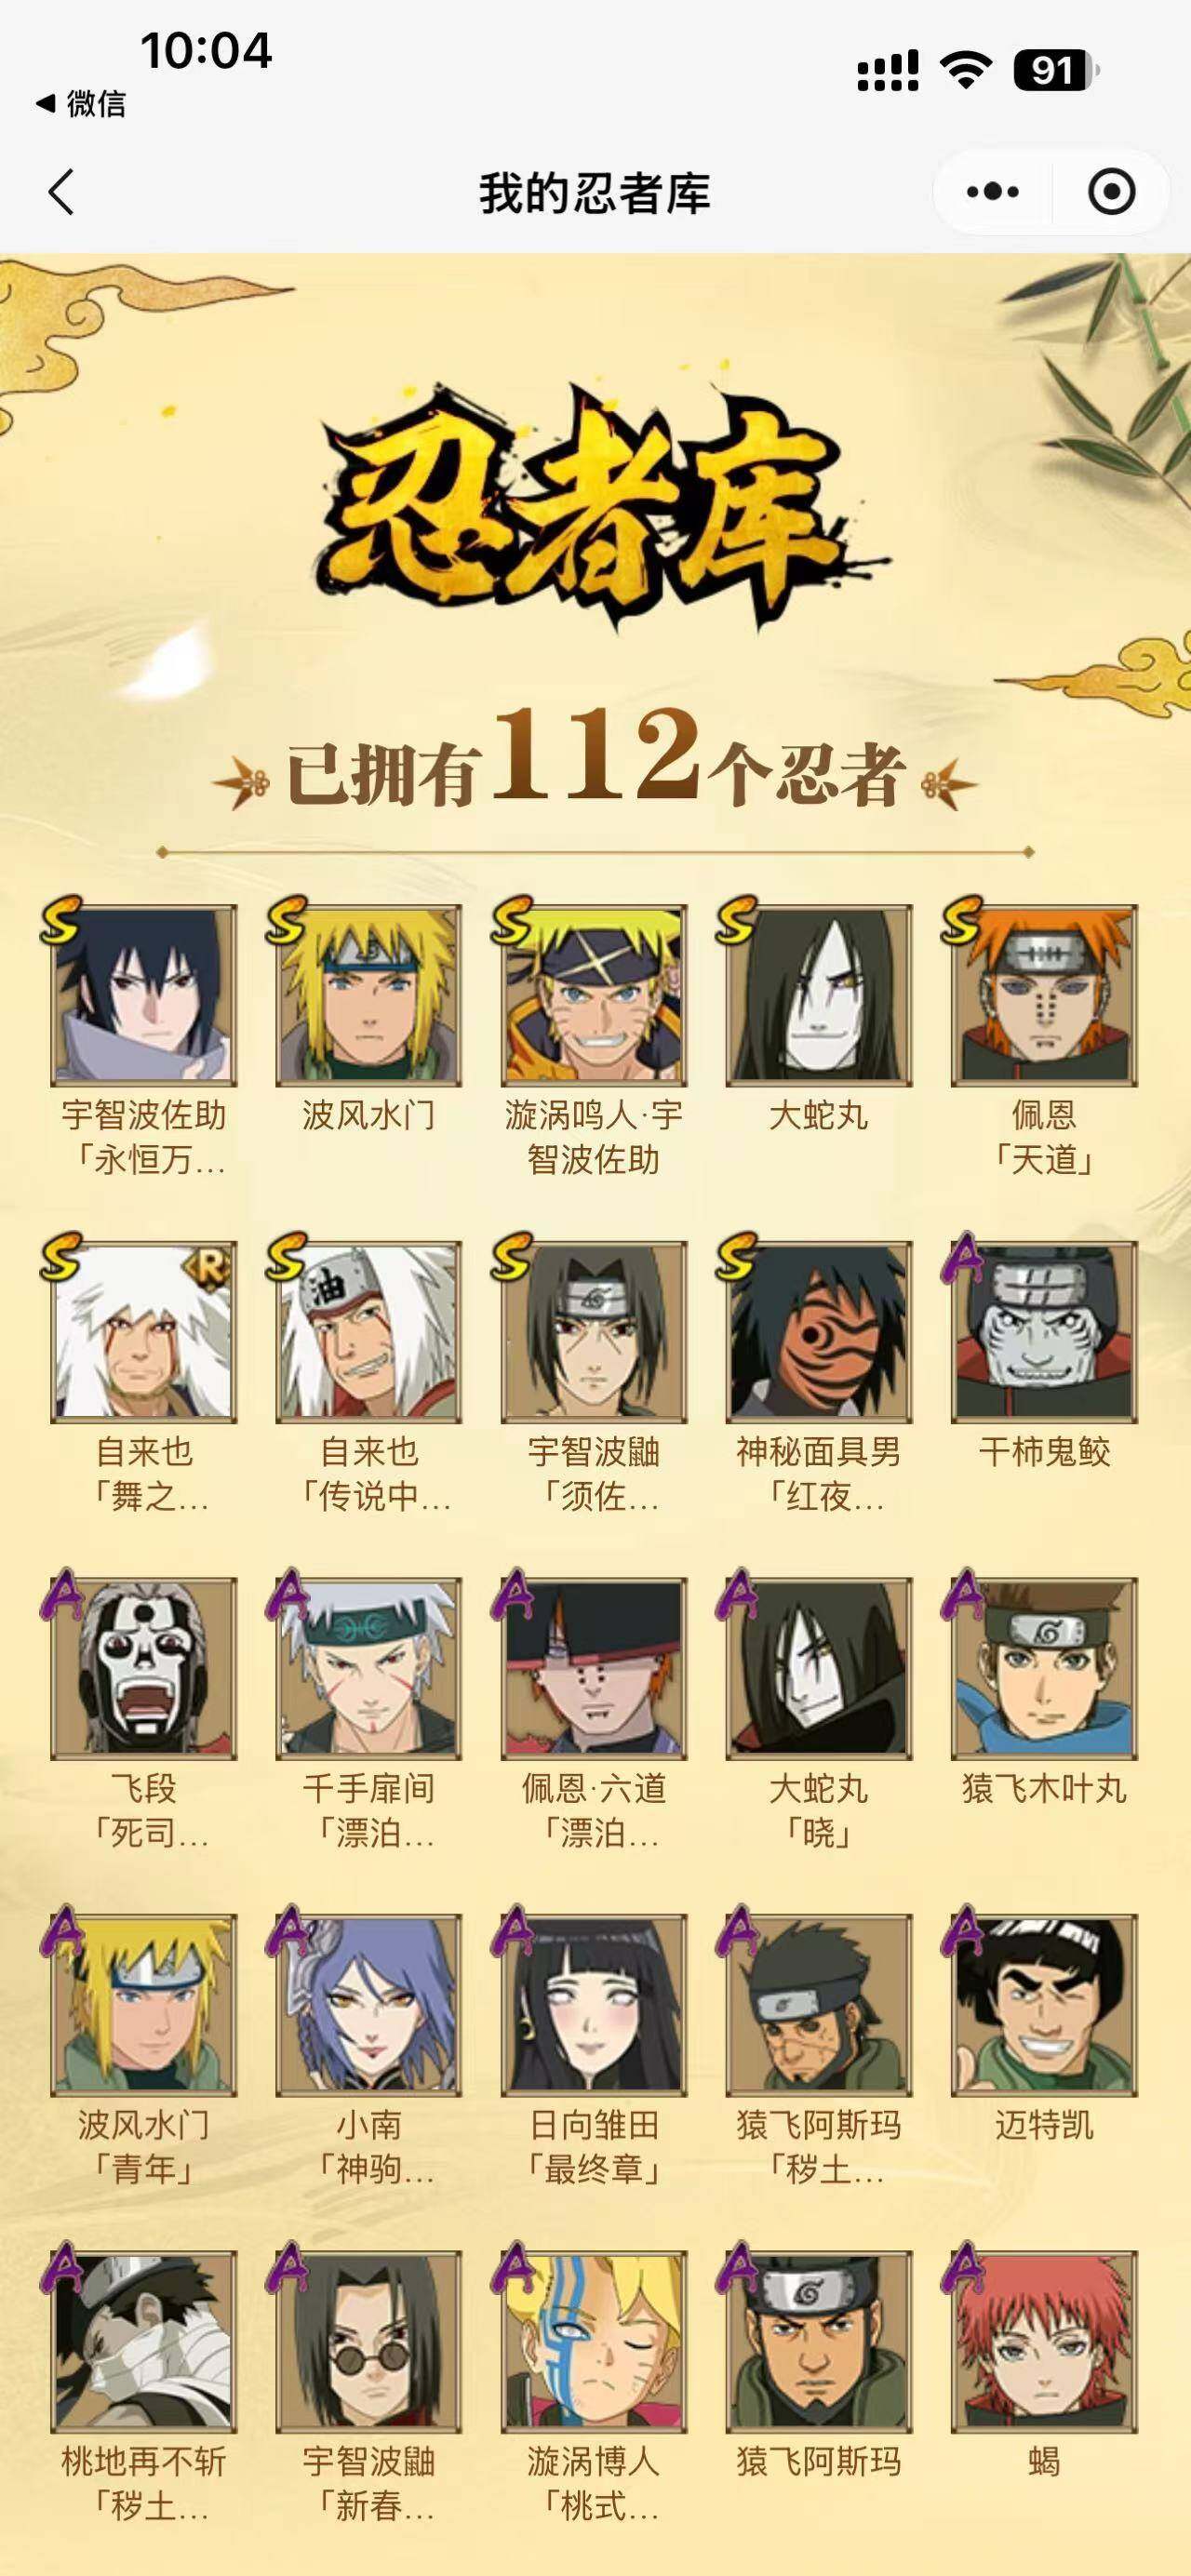1191x2576 pixels.
Task: Return to WeChat via the status bar link
Action: pos(81,103)
